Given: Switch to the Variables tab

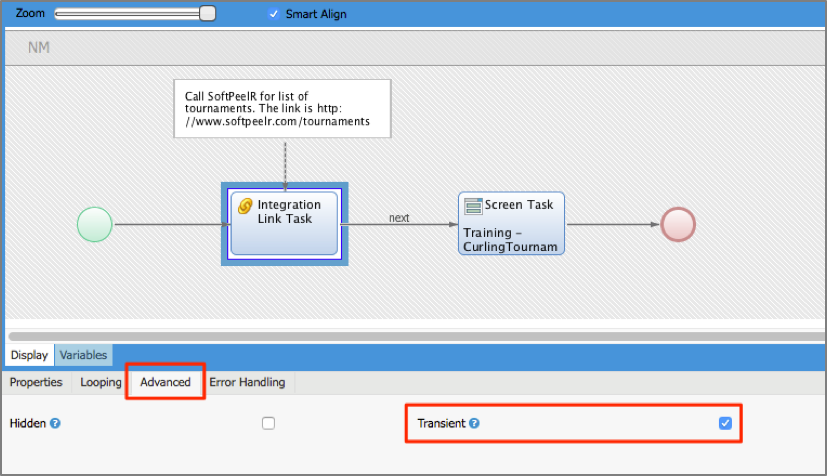Looking at the screenshot, I should point(83,355).
